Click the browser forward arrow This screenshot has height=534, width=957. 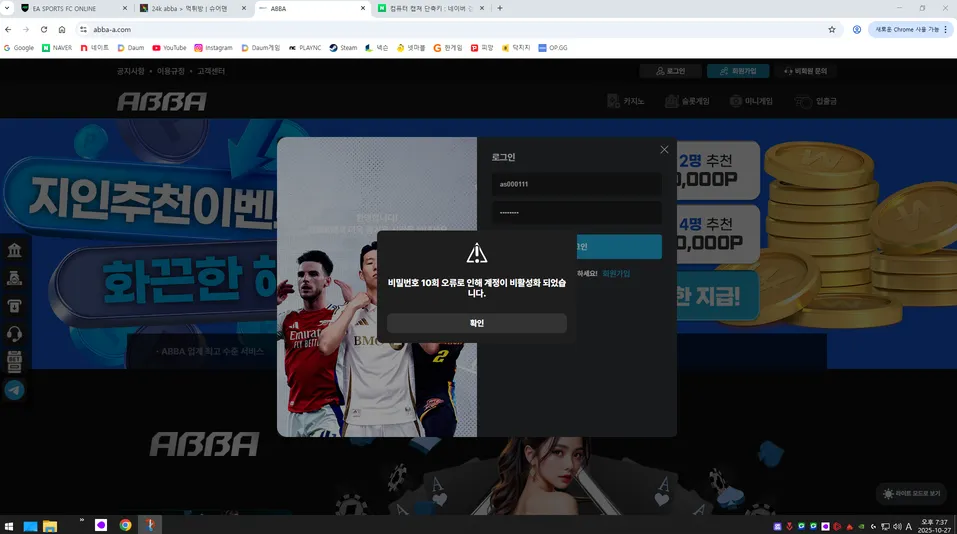tap(26, 29)
